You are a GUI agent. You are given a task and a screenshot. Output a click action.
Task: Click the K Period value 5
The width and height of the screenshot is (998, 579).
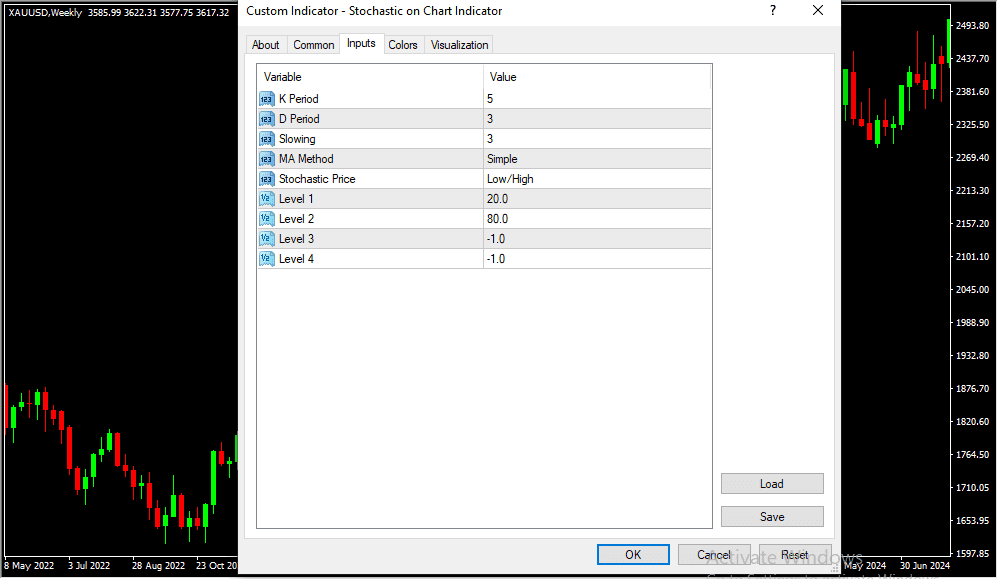tap(490, 99)
